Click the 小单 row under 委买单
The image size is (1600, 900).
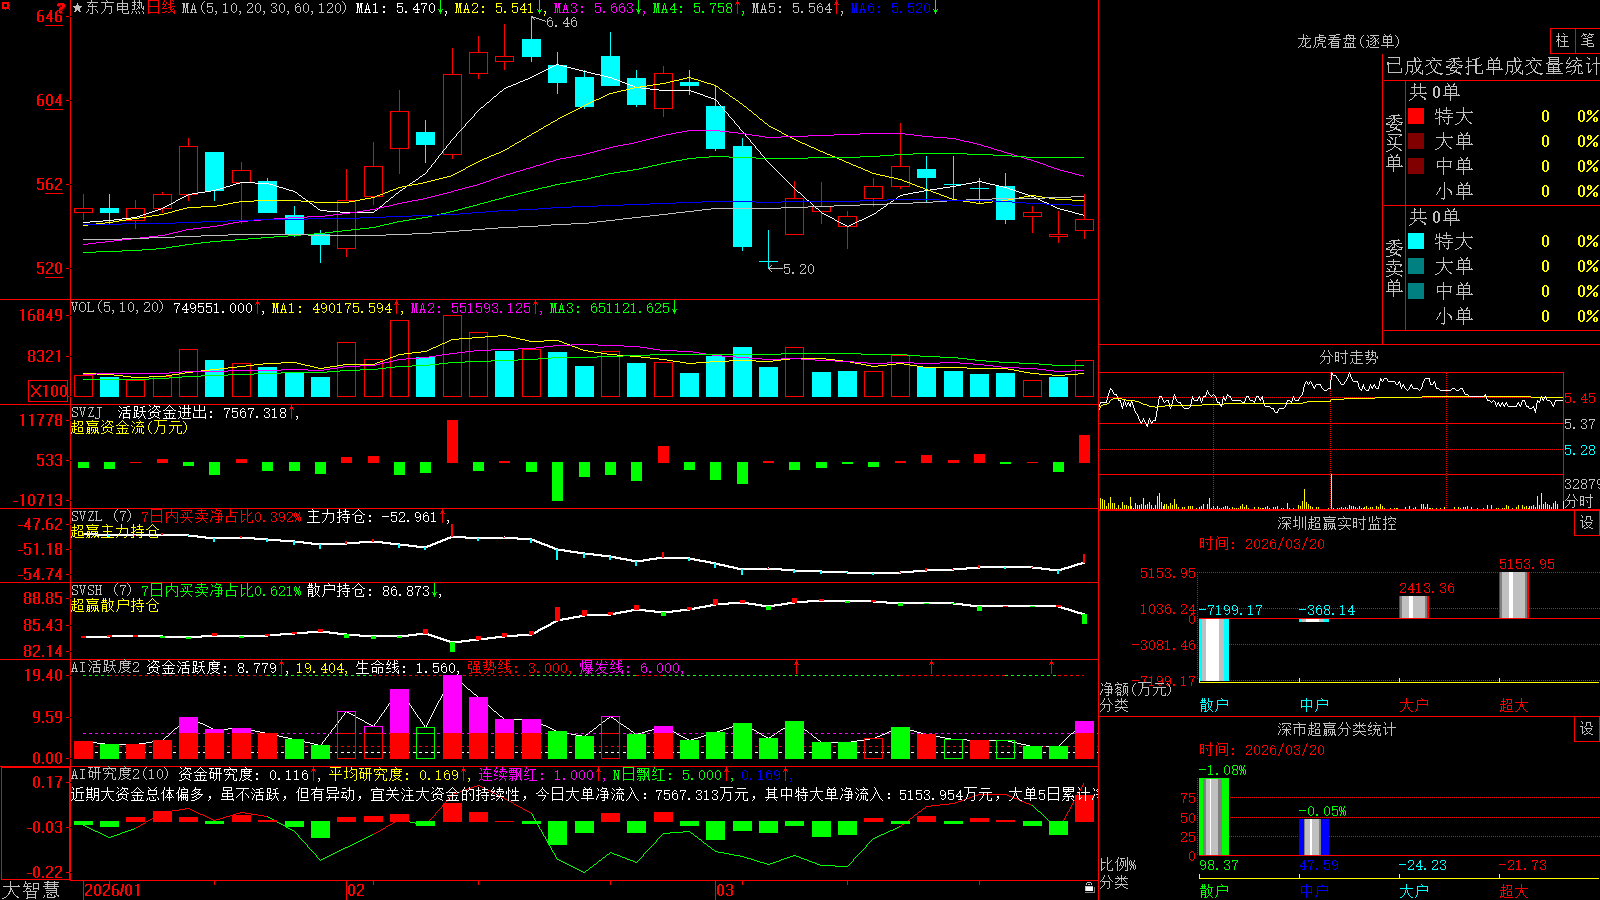(1502, 191)
